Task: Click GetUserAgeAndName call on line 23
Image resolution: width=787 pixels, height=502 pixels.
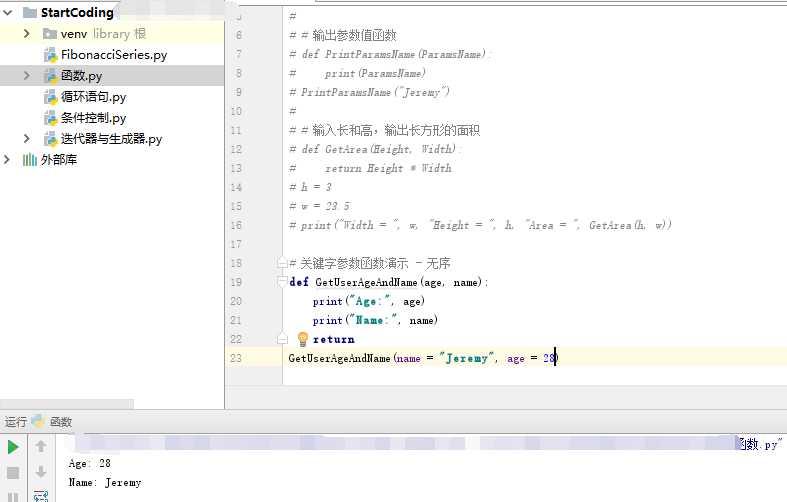Action: [x=339, y=358]
